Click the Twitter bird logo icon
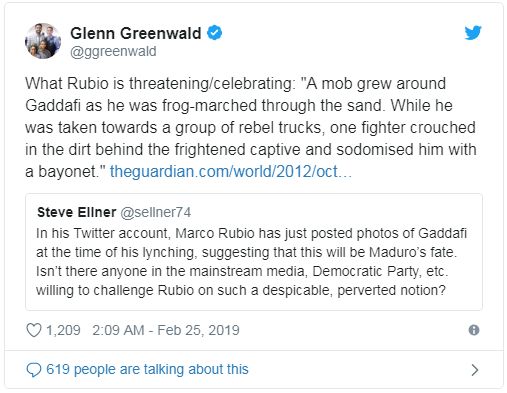 point(473,33)
